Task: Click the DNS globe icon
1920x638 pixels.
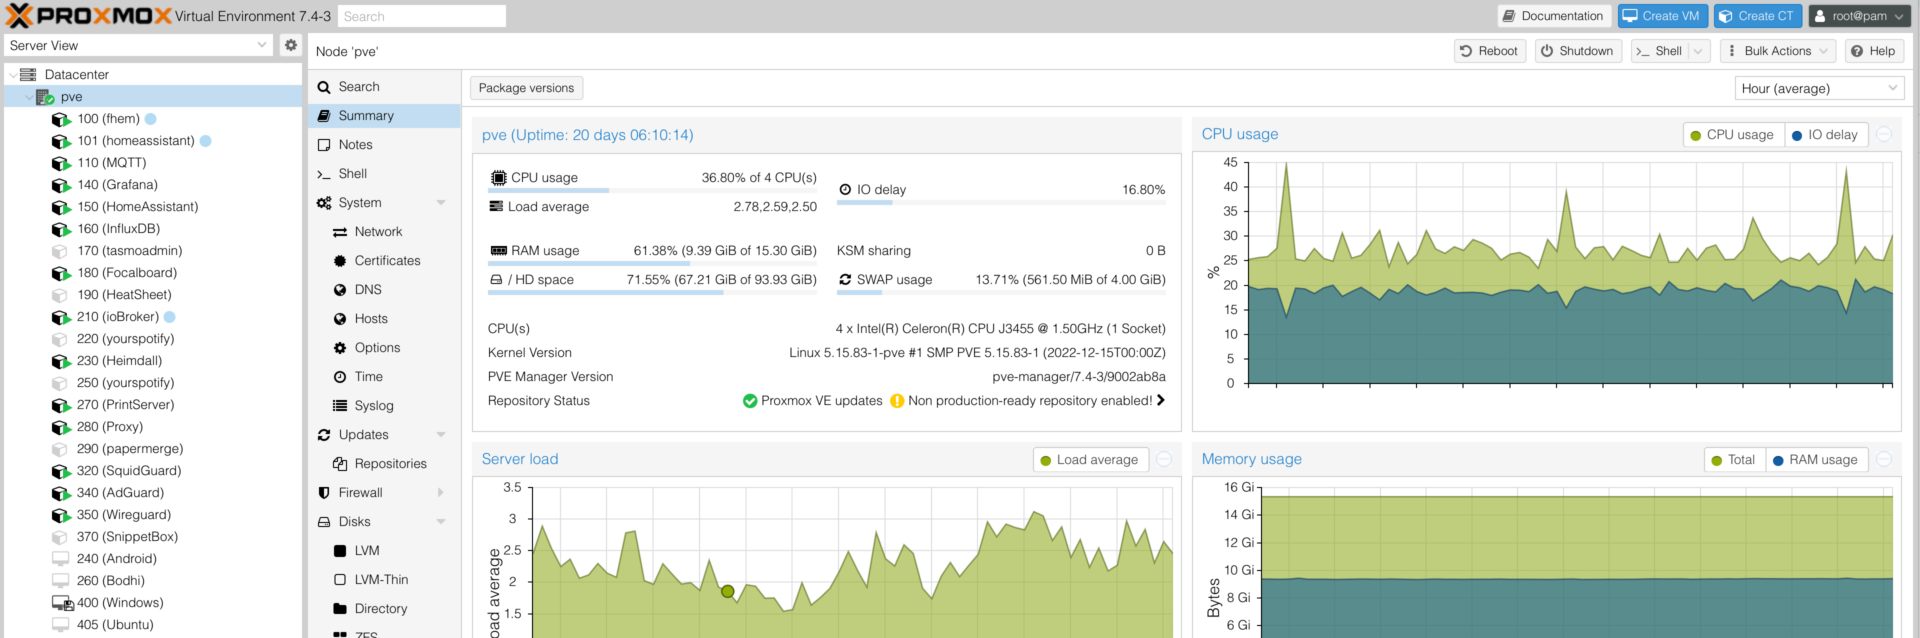Action: coord(340,290)
